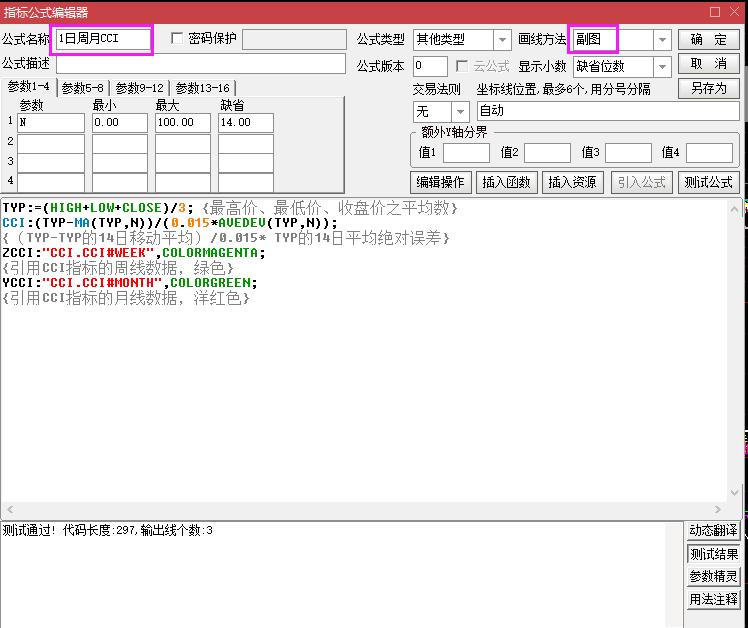Image resolution: width=748 pixels, height=628 pixels.
Task: Open the 显示小数 dropdown
Action: [x=661, y=67]
